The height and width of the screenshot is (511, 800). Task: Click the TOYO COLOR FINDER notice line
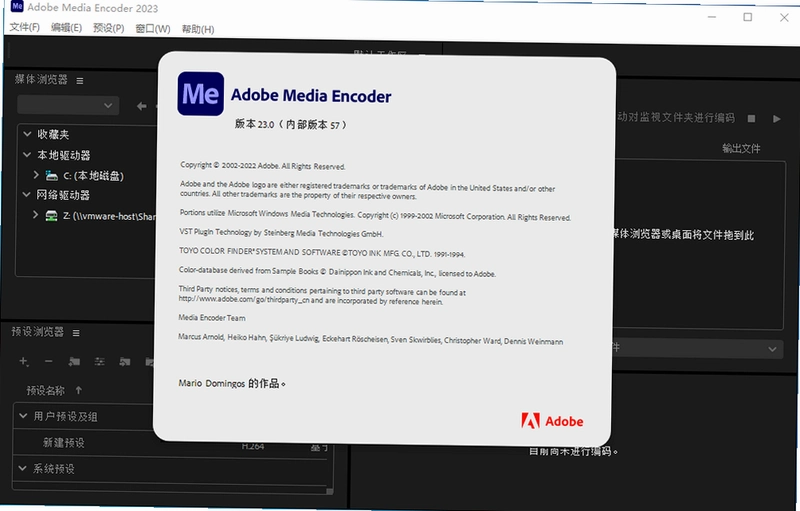pos(322,253)
